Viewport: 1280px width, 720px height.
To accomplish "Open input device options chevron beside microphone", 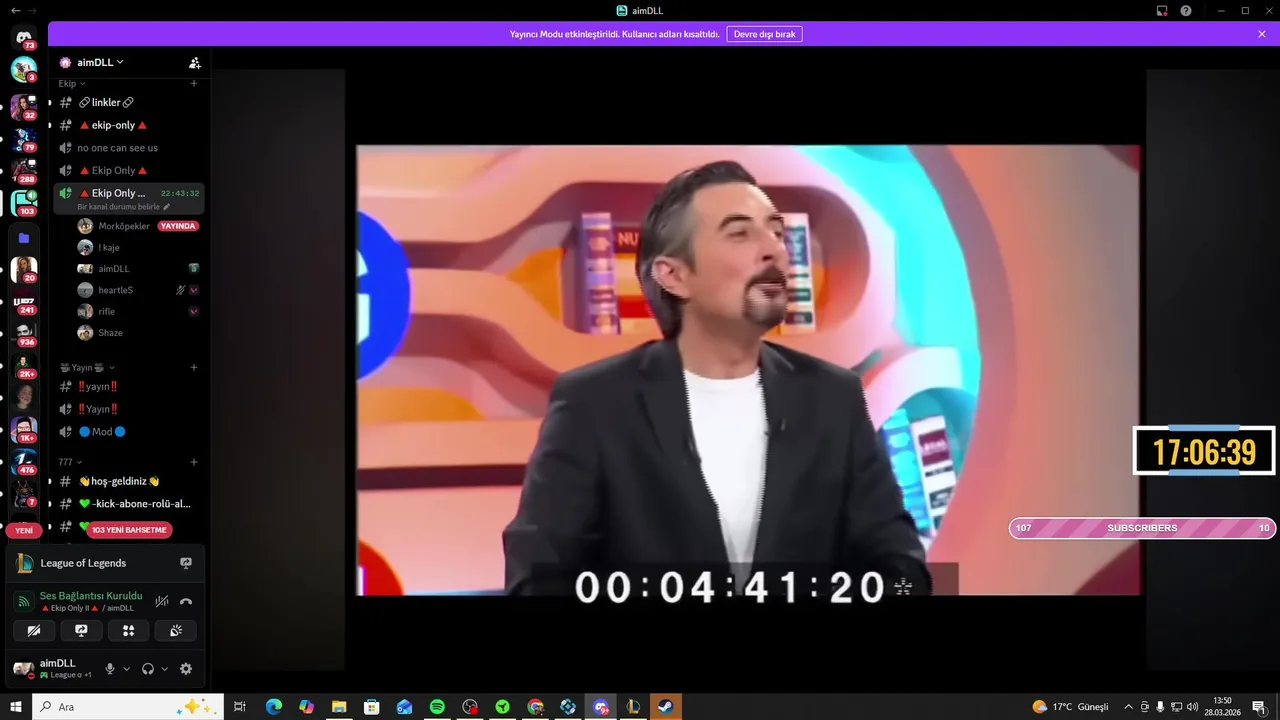I will coord(126,669).
